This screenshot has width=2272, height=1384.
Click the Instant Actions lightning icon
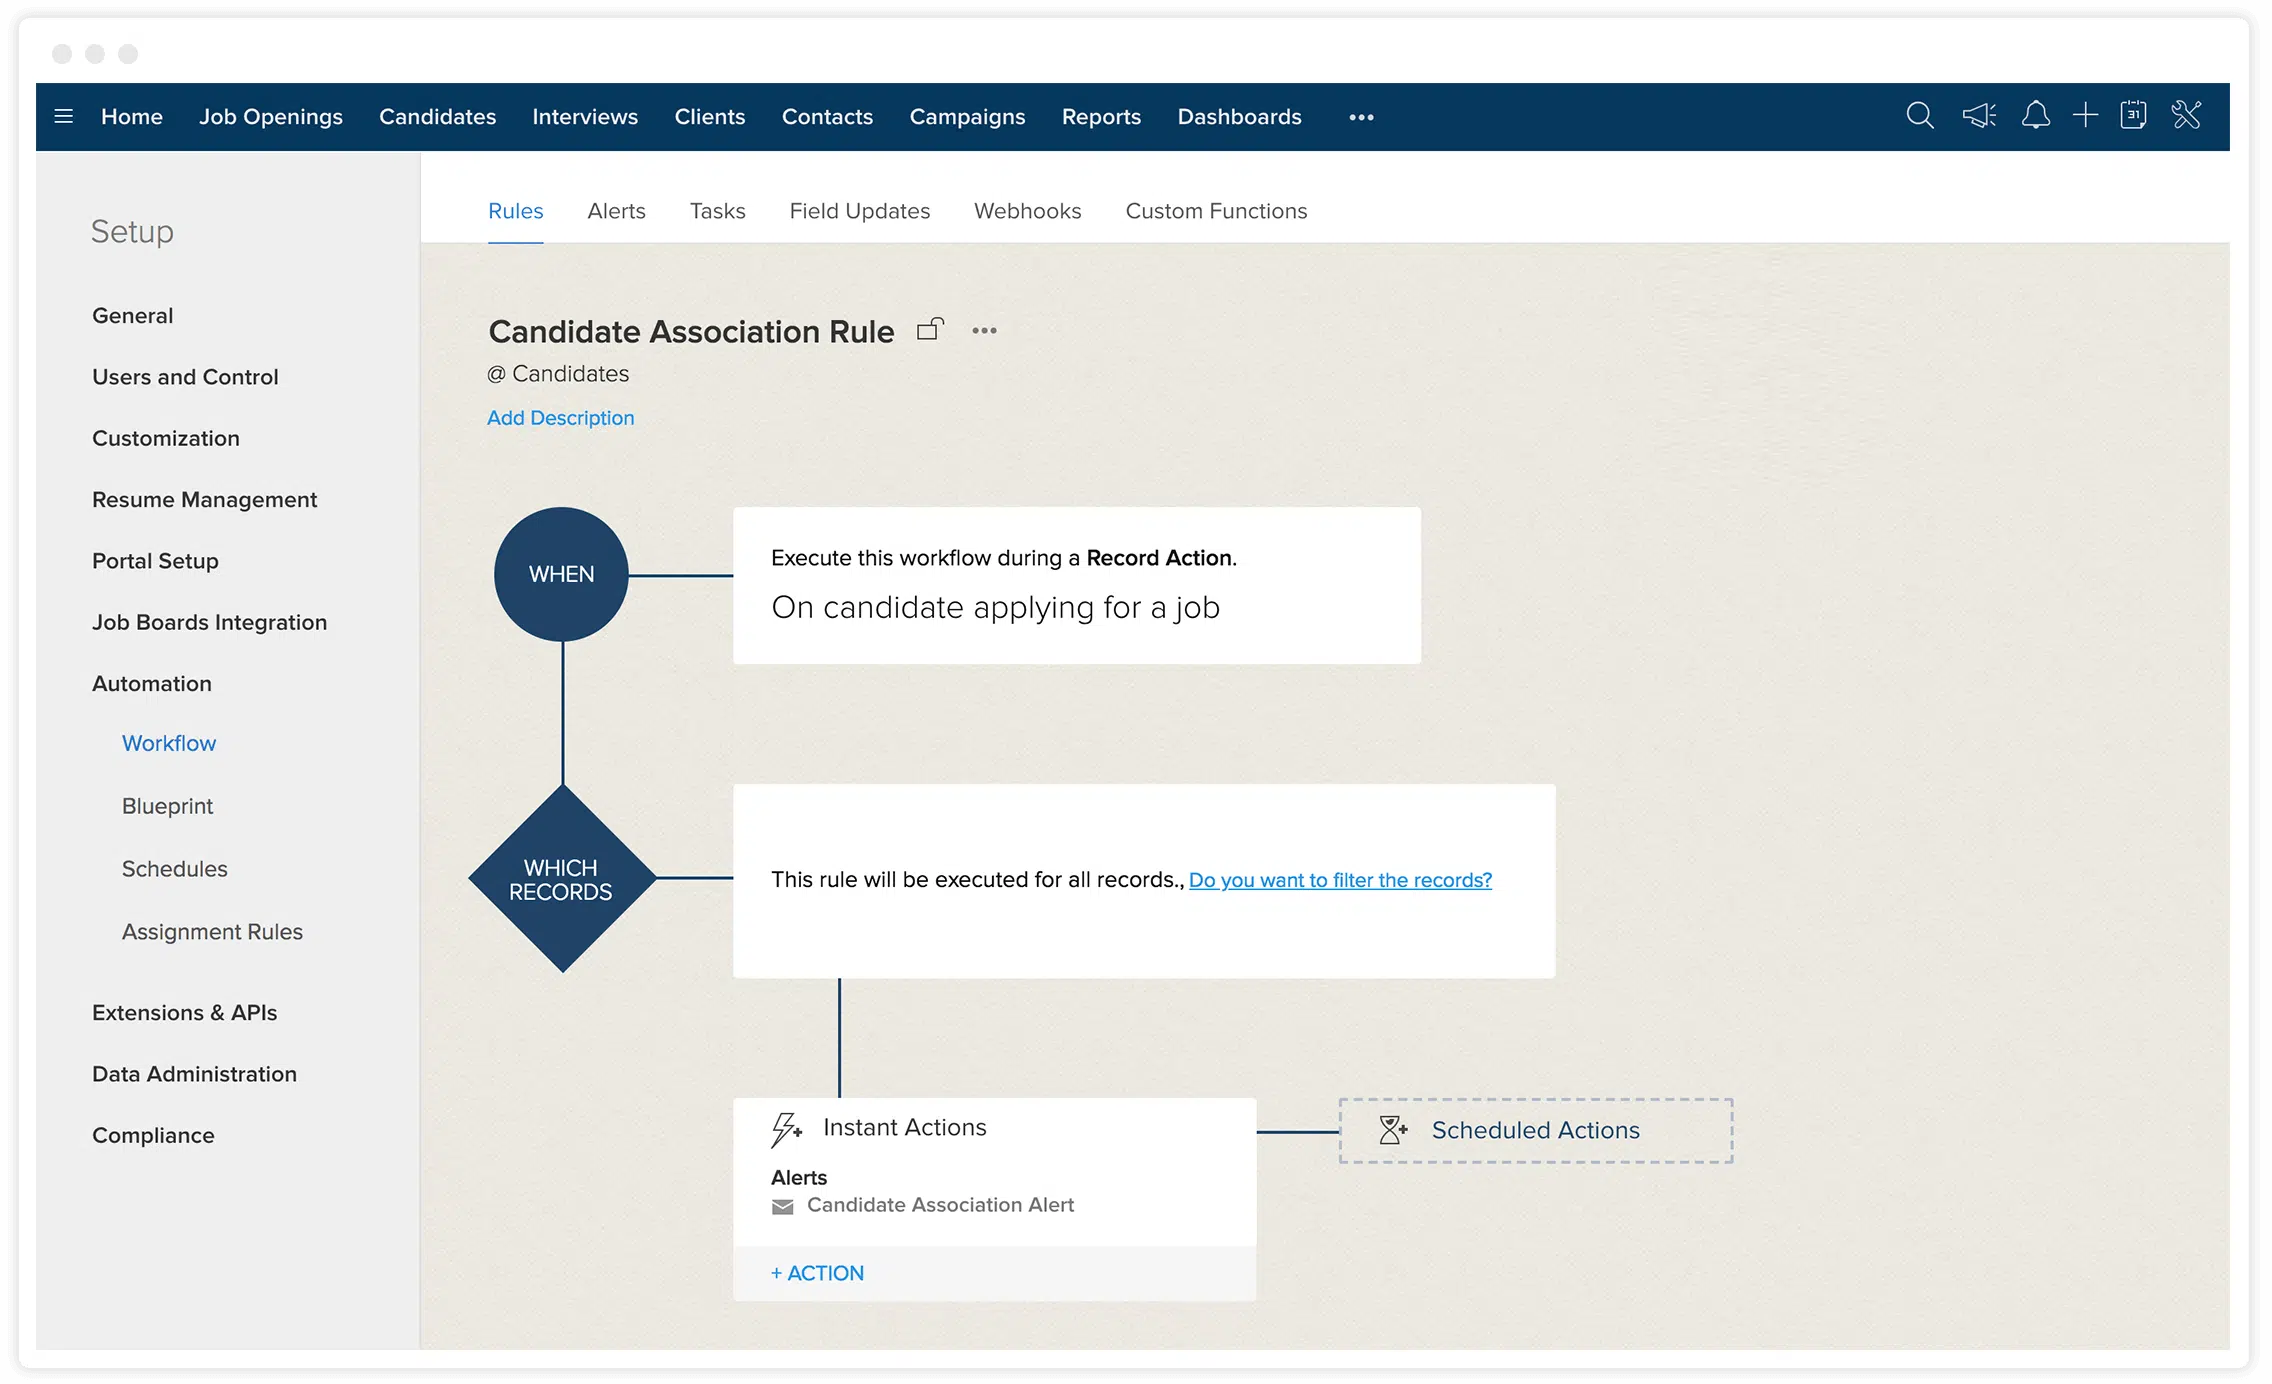tap(785, 1129)
